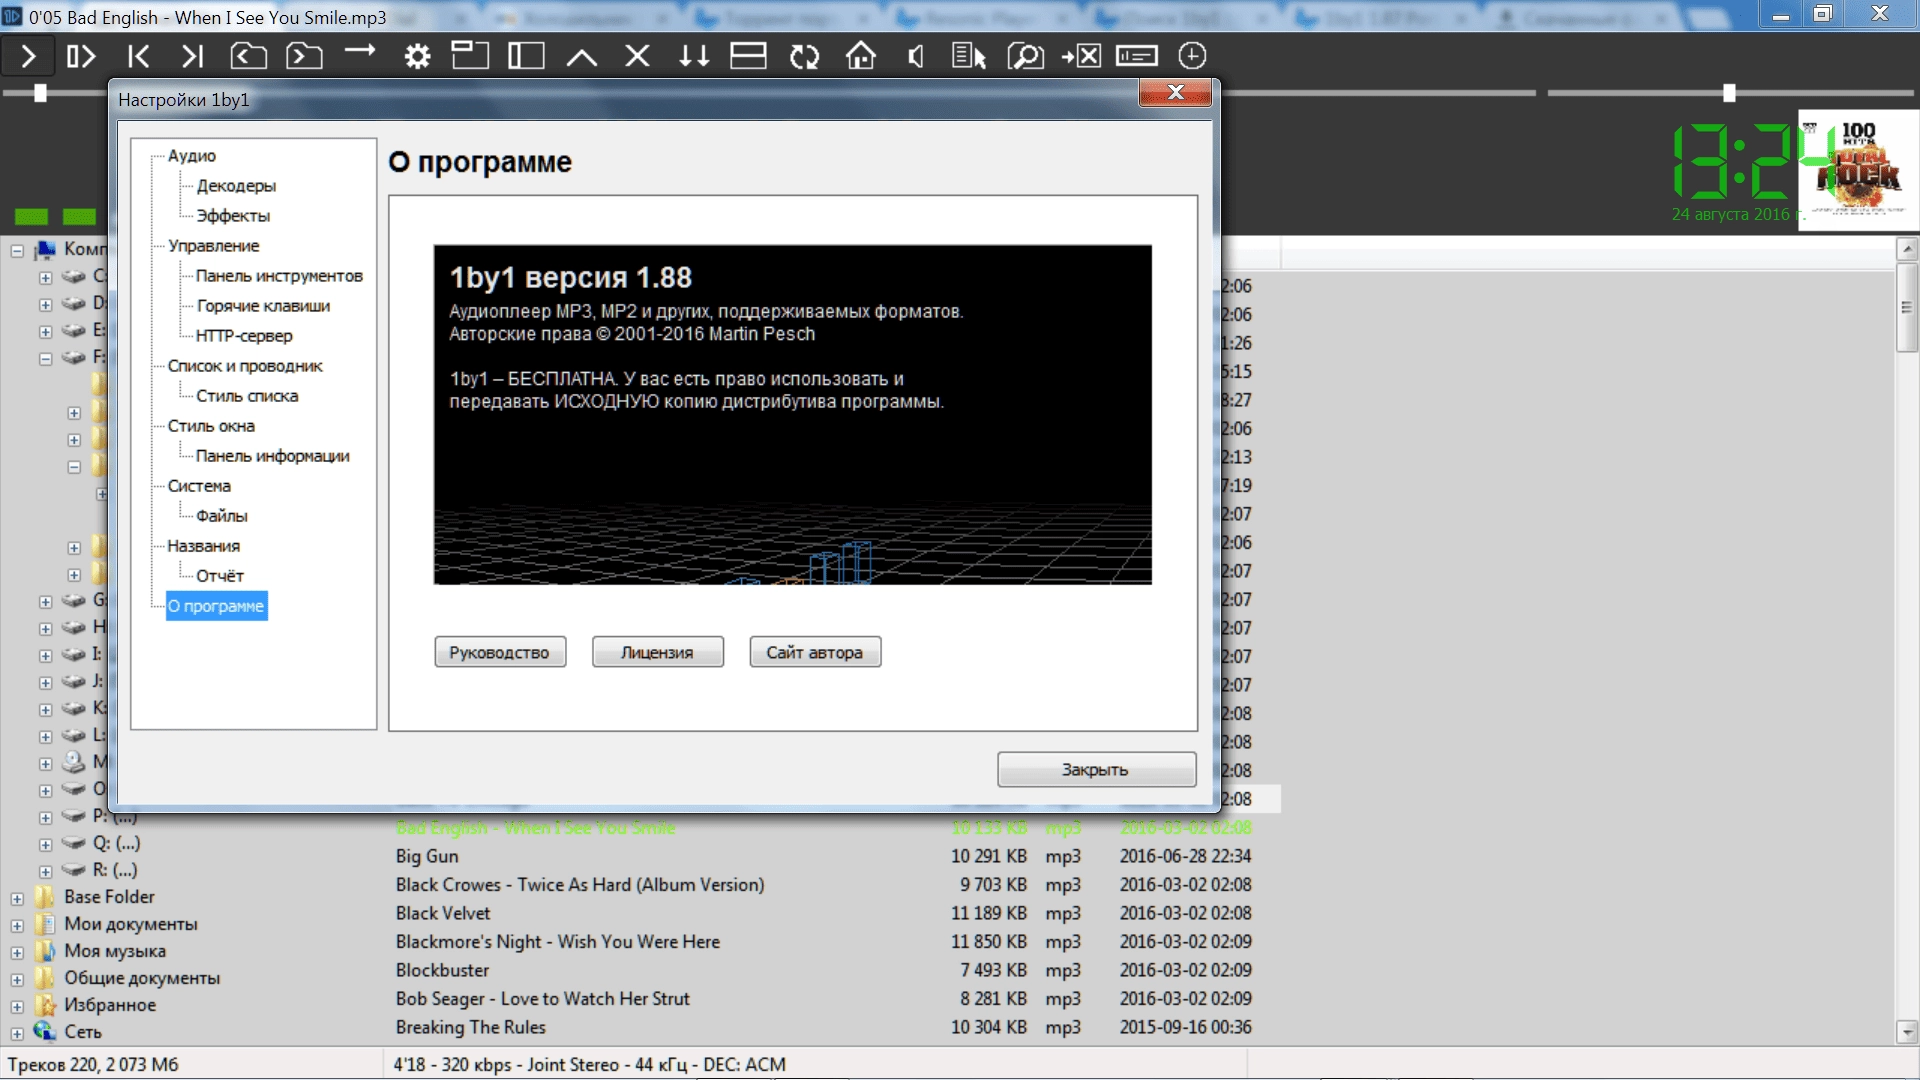Click file list scrollbar down arrow
Viewport: 1920px width, 1080px height.
pos(1907,1032)
